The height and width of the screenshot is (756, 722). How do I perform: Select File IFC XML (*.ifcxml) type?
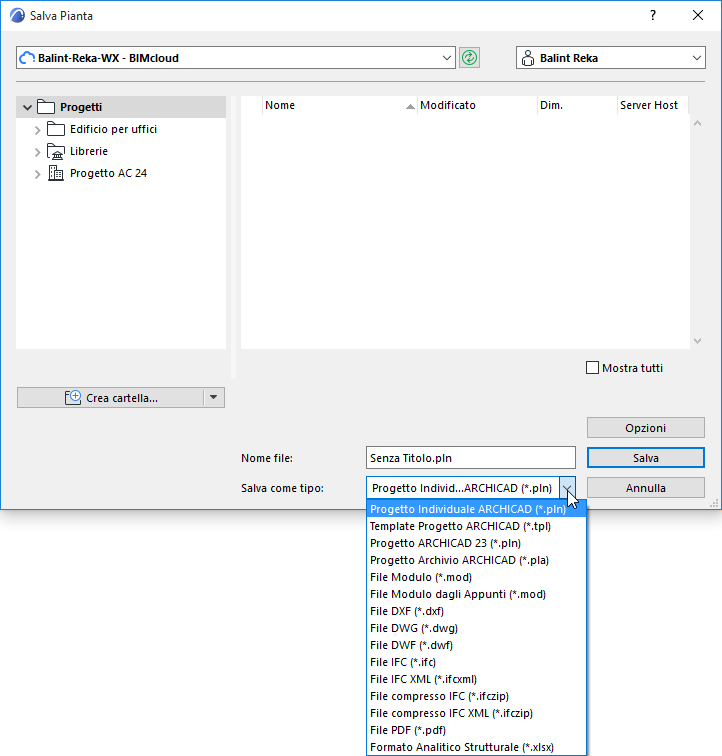(x=477, y=679)
